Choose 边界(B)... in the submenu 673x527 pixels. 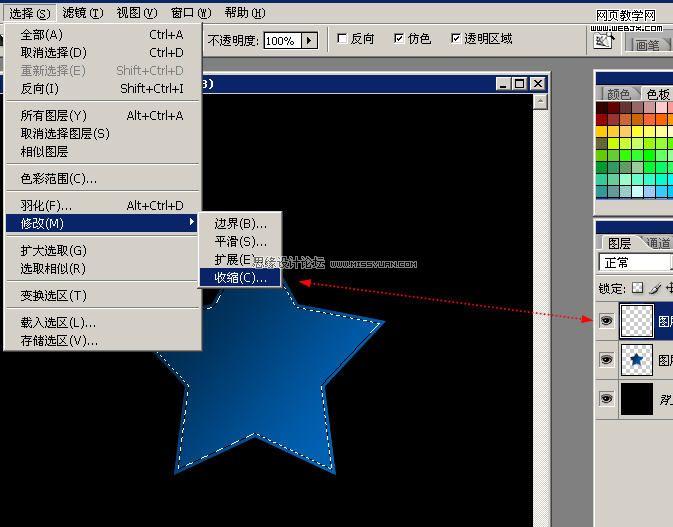[x=240, y=224]
